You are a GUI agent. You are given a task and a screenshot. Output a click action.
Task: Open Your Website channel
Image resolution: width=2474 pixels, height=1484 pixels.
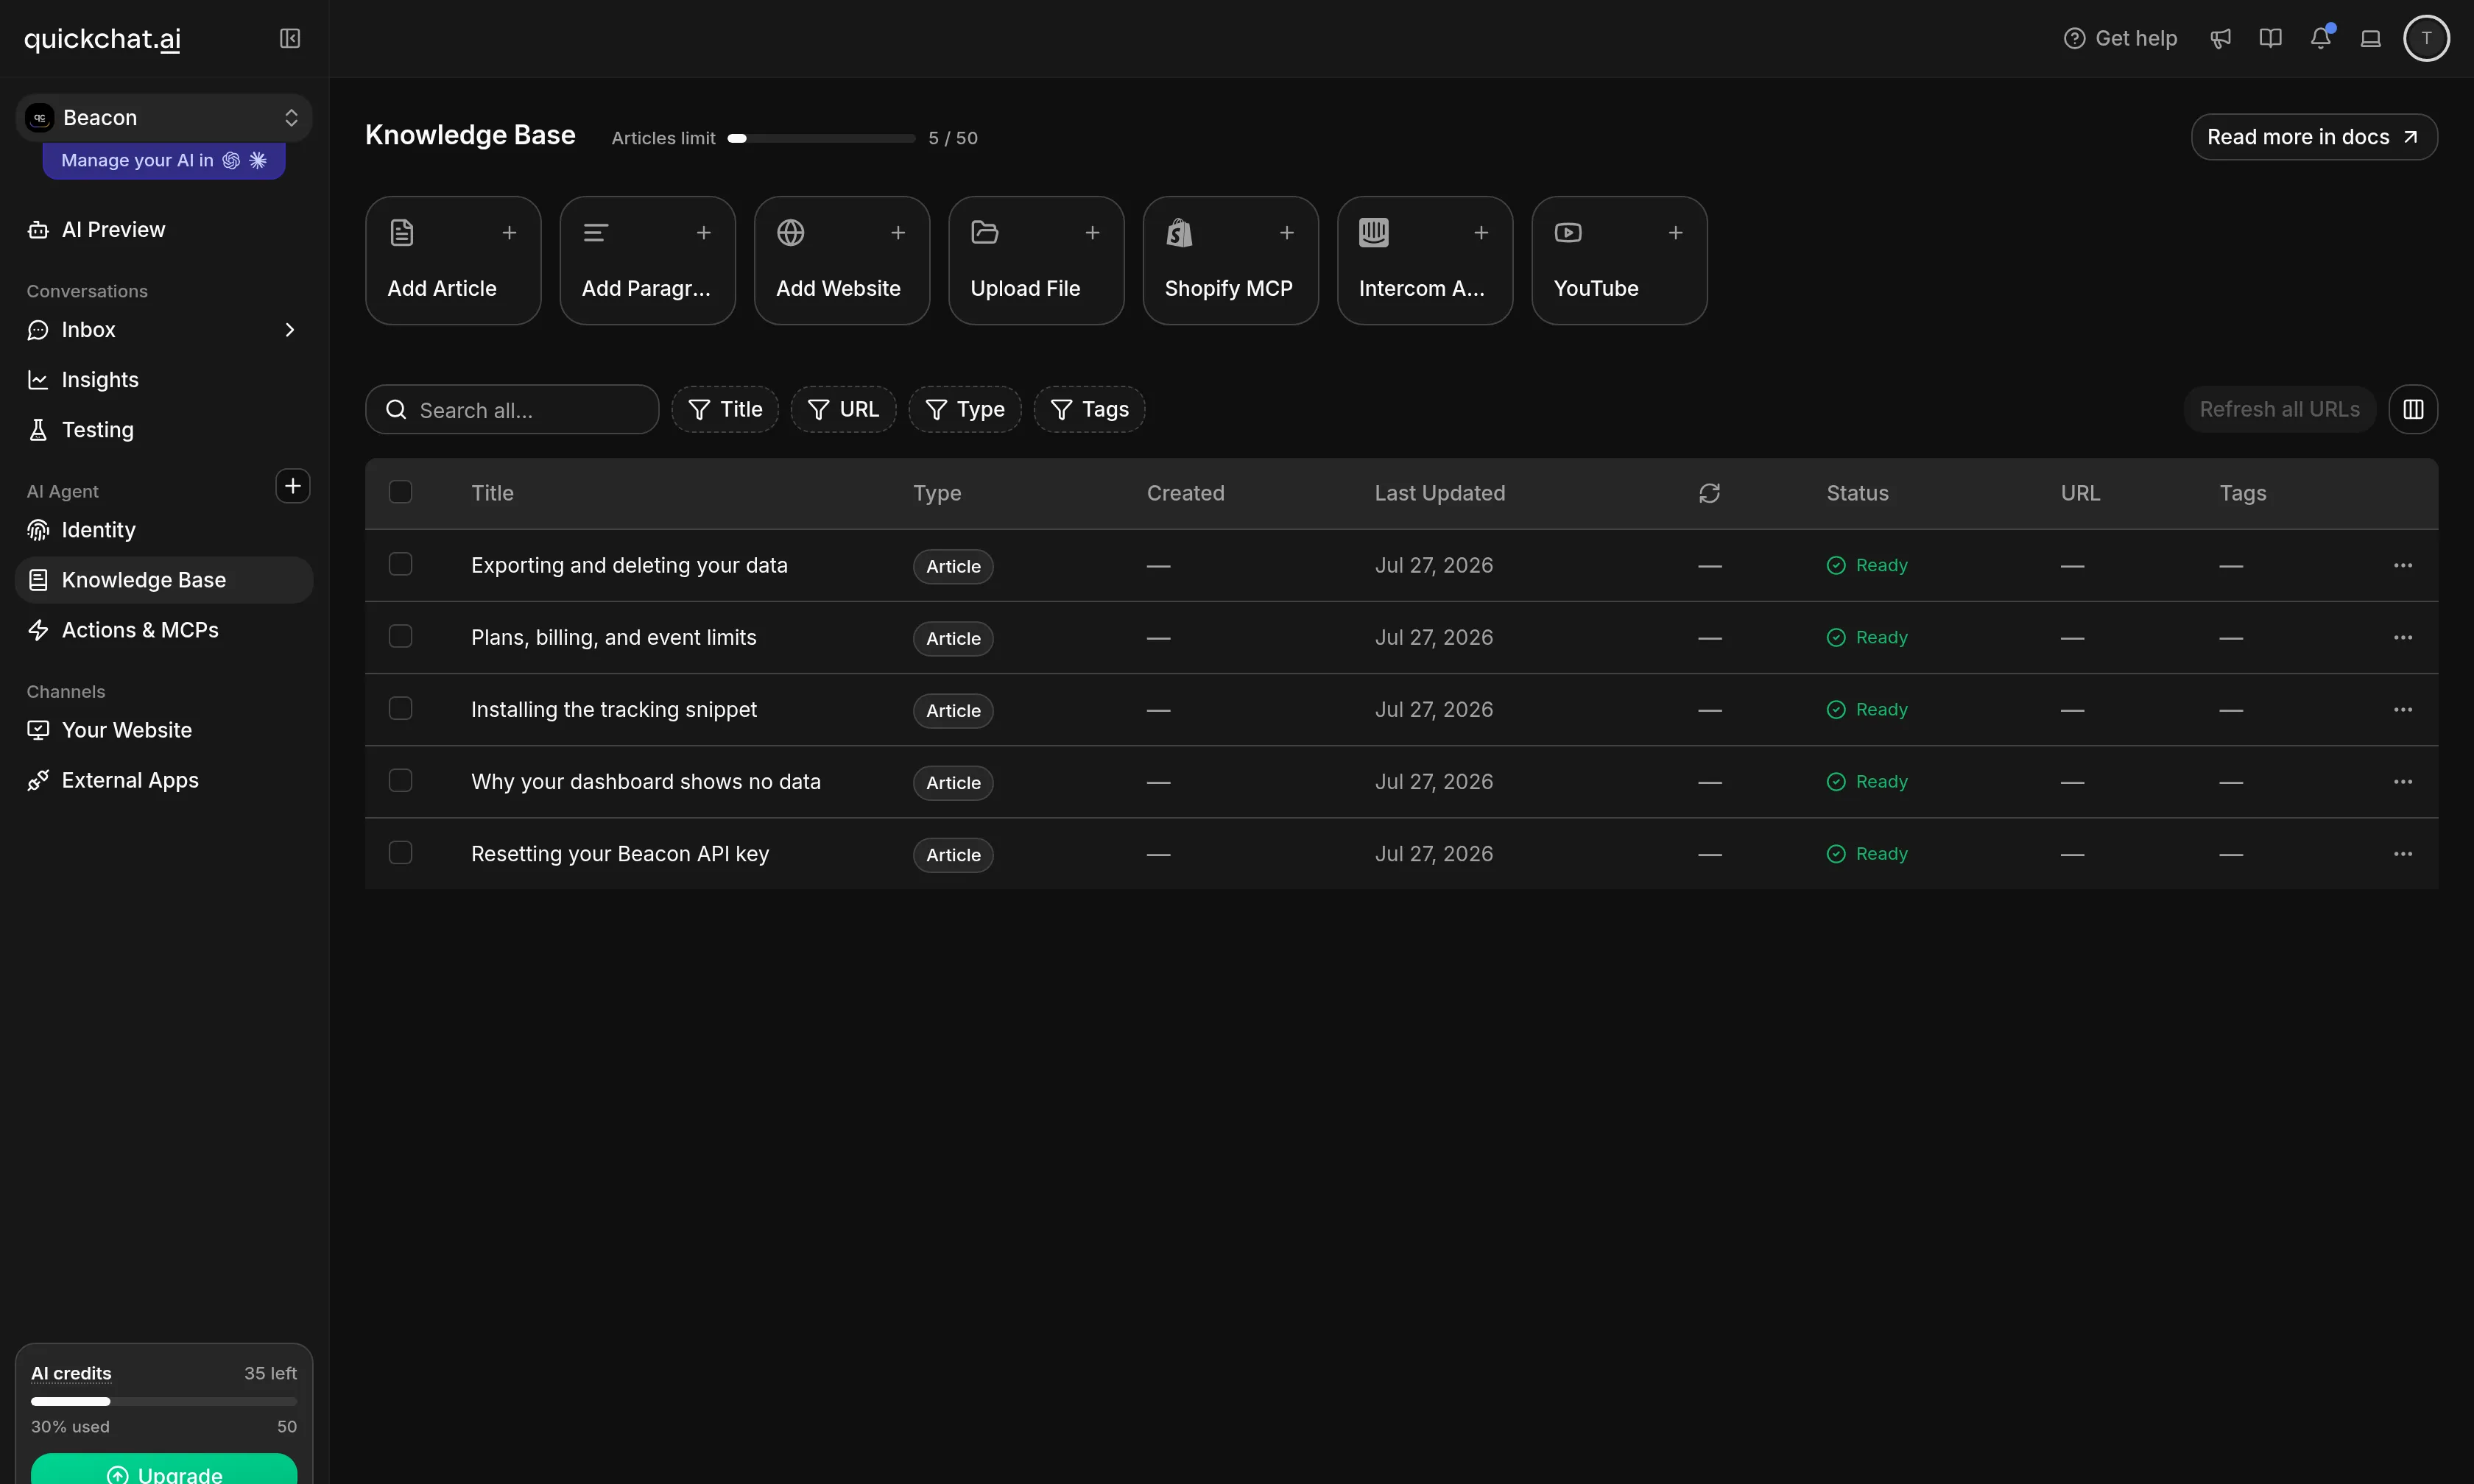coord(164,730)
